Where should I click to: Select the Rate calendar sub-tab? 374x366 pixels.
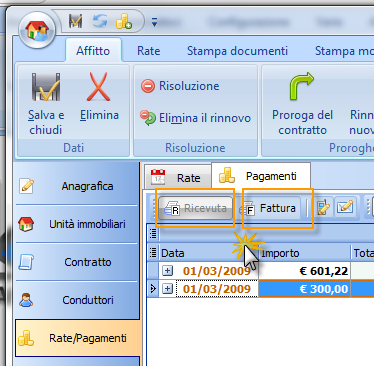[178, 177]
